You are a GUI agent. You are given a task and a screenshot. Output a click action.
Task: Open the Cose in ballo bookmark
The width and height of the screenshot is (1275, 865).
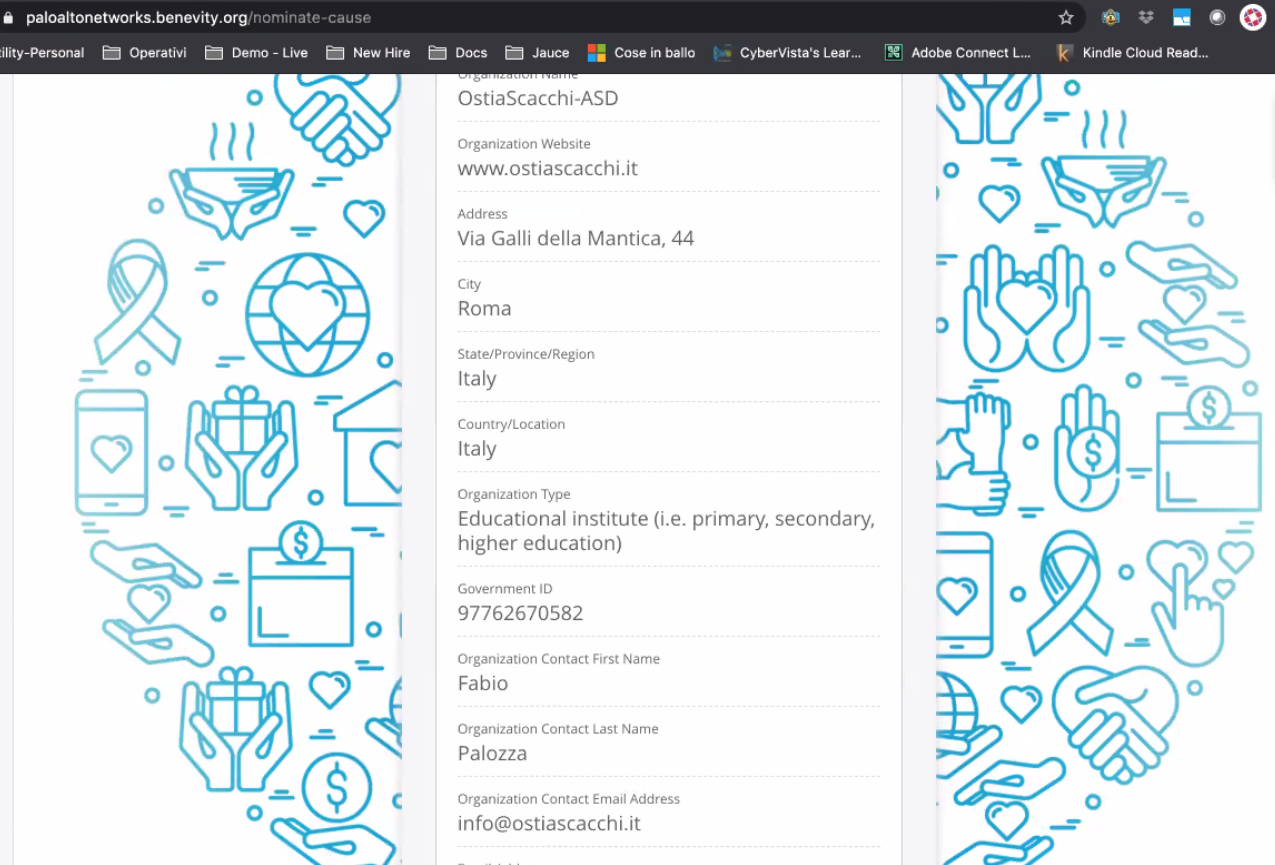click(x=641, y=53)
